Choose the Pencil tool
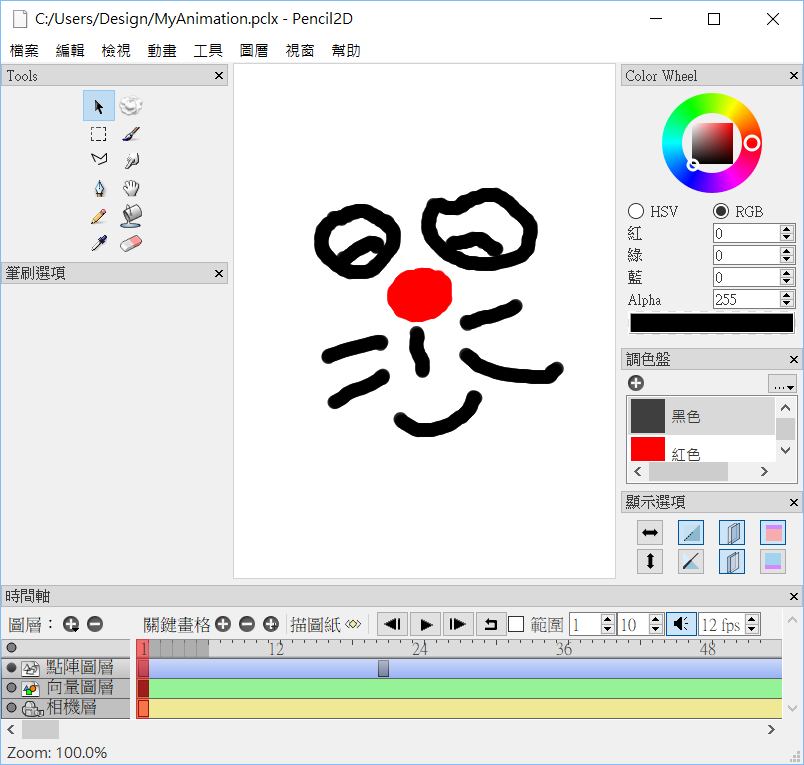Image resolution: width=804 pixels, height=765 pixels. (98, 215)
